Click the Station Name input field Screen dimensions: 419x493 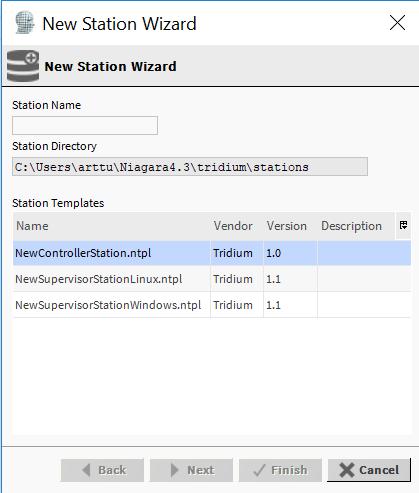click(85, 125)
